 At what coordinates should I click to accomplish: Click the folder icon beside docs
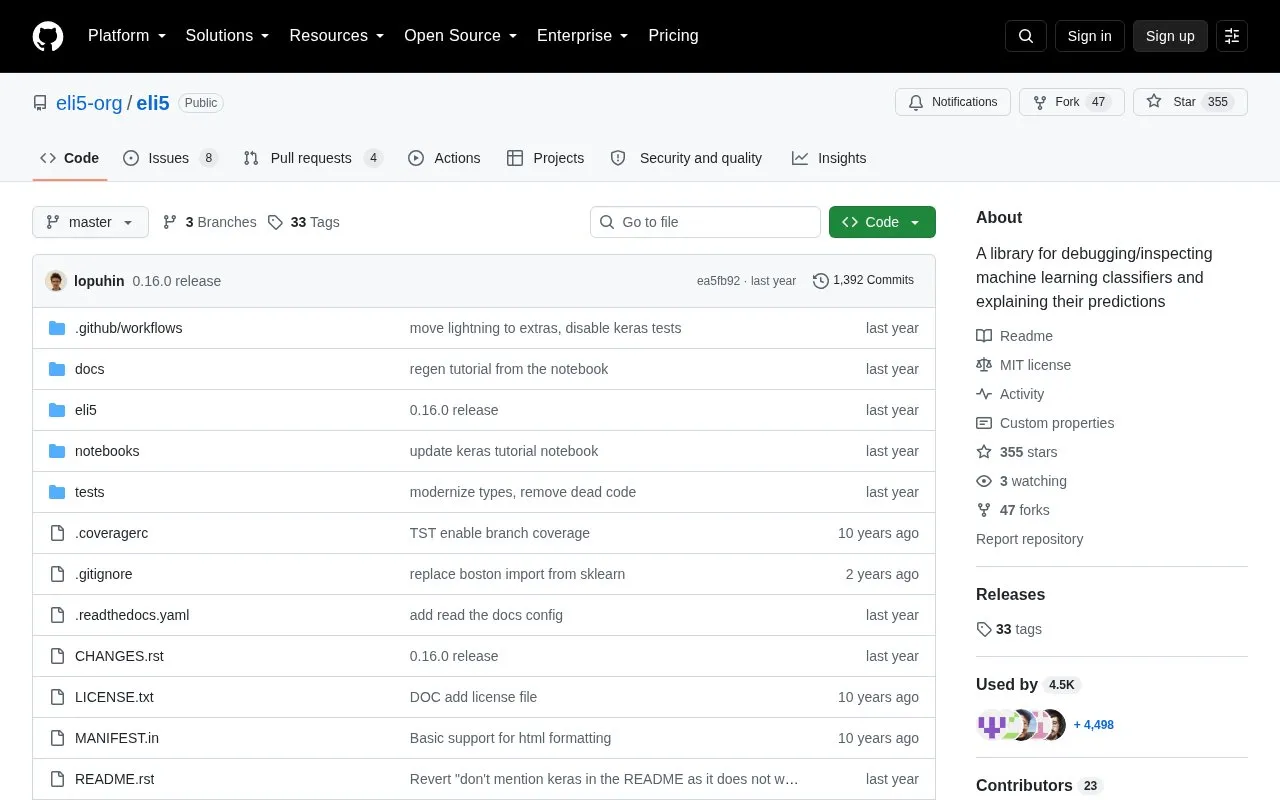pos(57,369)
